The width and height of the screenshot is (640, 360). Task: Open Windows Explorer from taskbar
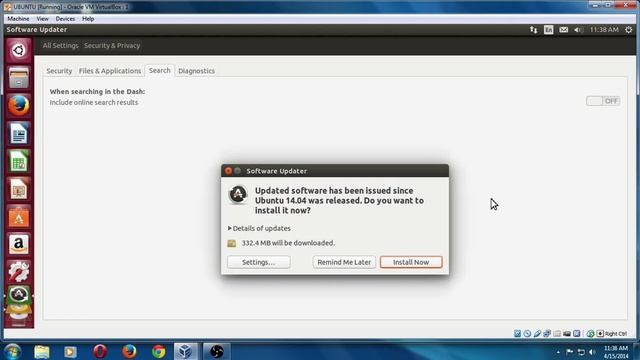42,351
